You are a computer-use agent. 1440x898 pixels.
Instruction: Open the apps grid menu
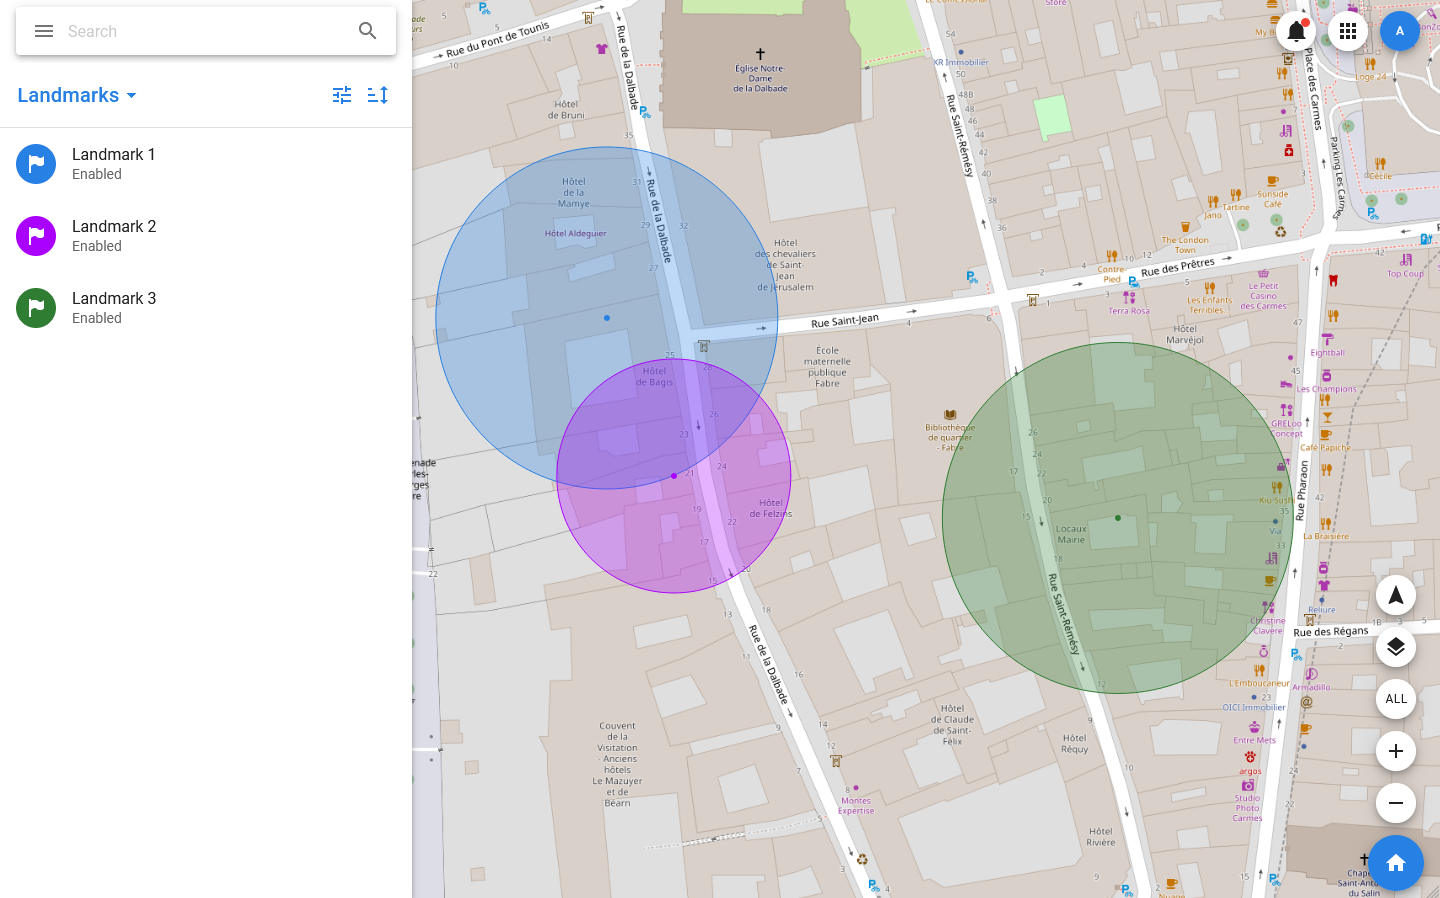[x=1348, y=31]
